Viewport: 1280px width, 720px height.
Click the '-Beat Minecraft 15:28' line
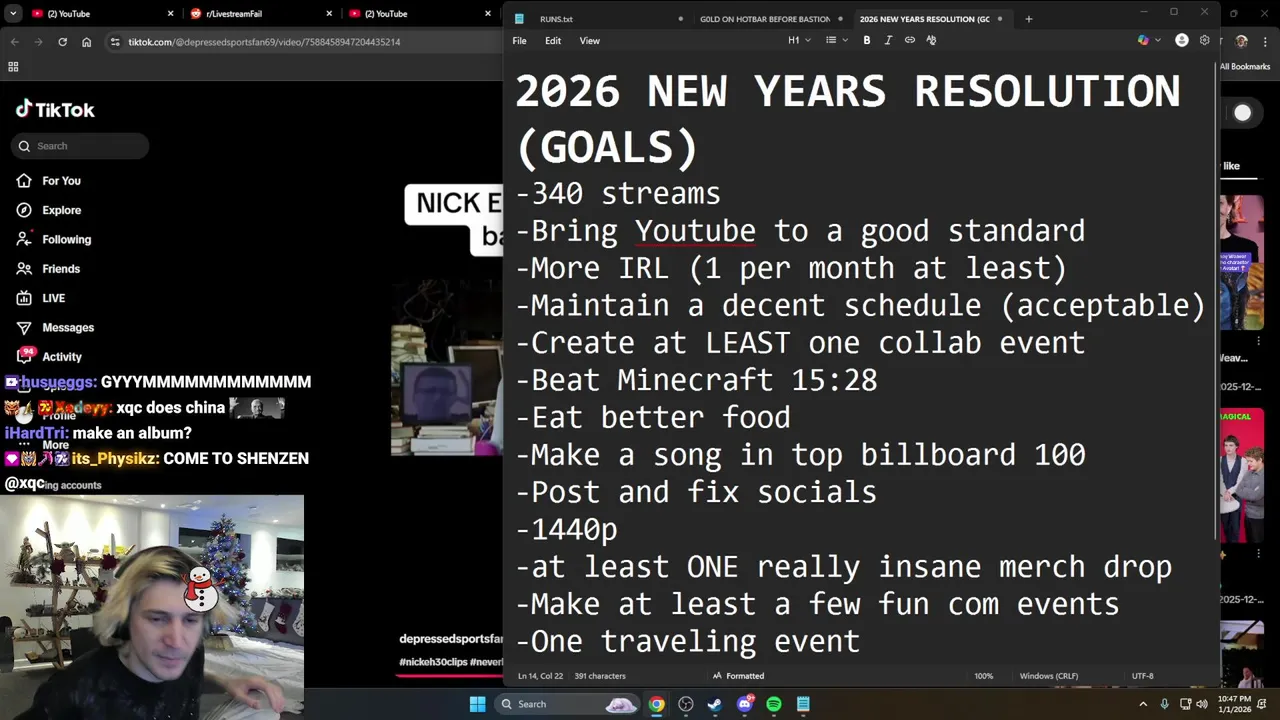click(x=696, y=380)
